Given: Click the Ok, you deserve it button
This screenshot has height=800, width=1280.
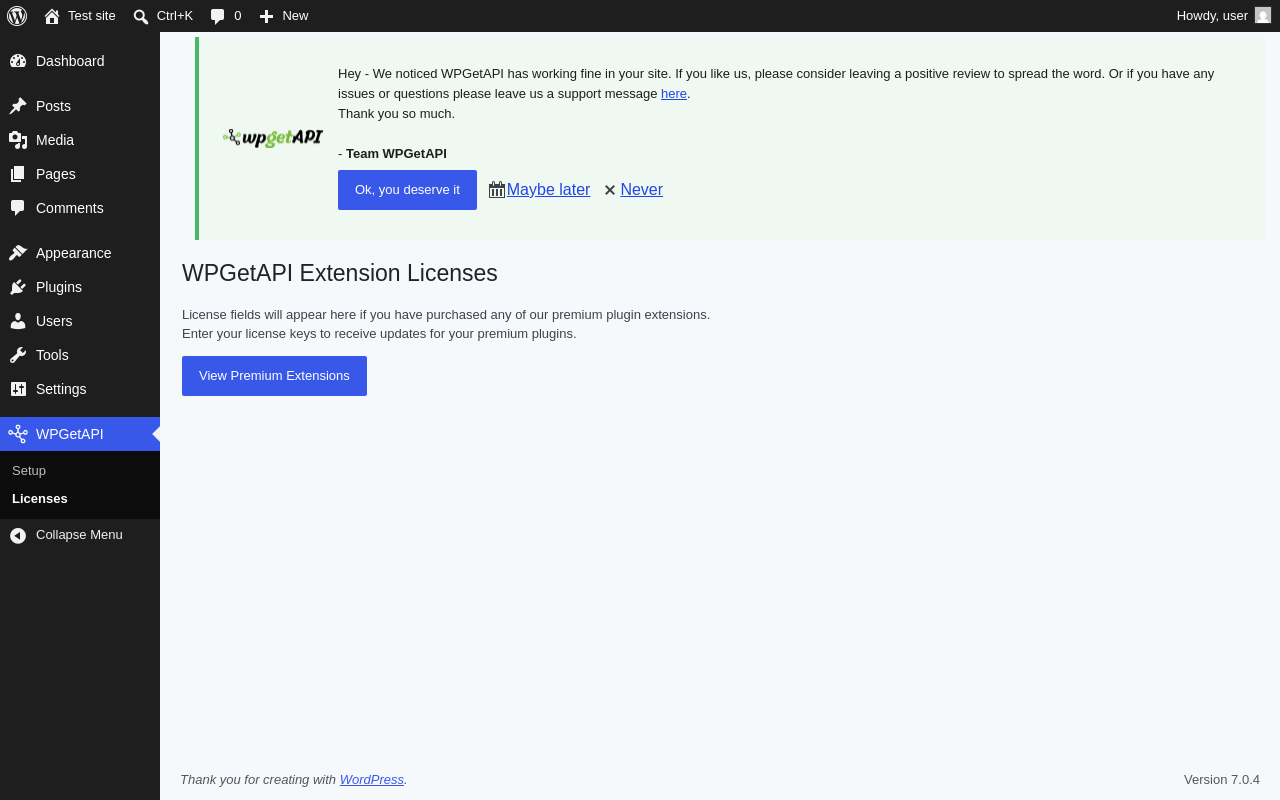Looking at the screenshot, I should point(407,190).
